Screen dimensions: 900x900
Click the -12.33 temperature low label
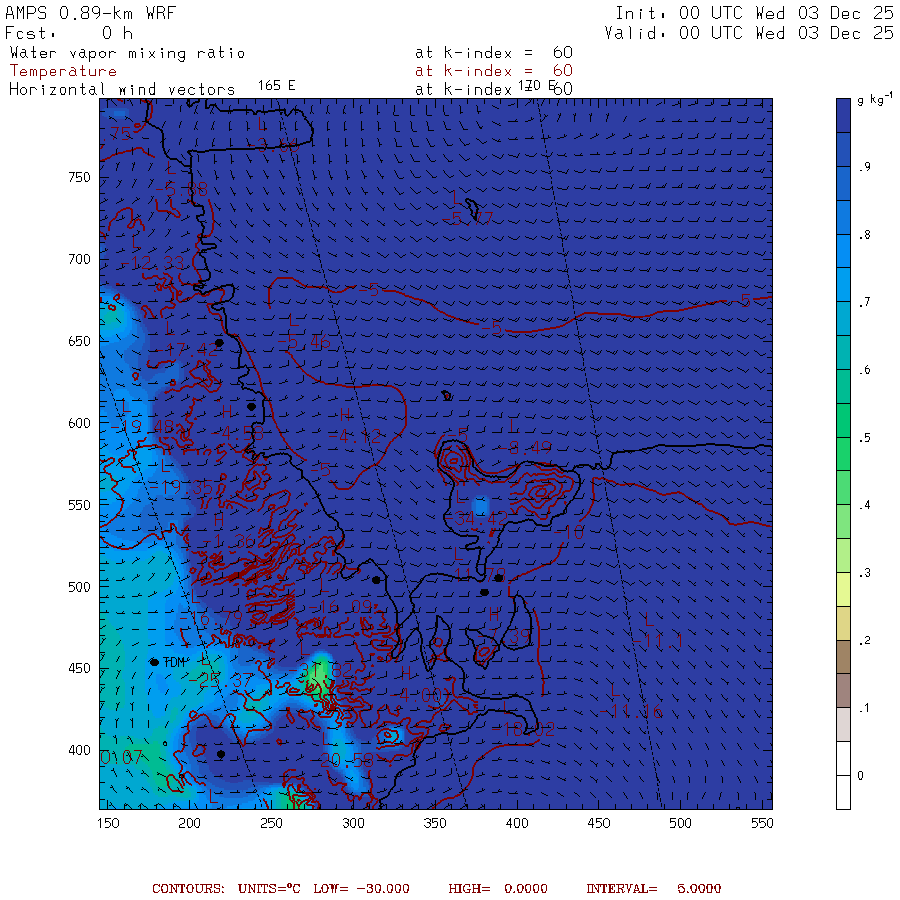153,263
